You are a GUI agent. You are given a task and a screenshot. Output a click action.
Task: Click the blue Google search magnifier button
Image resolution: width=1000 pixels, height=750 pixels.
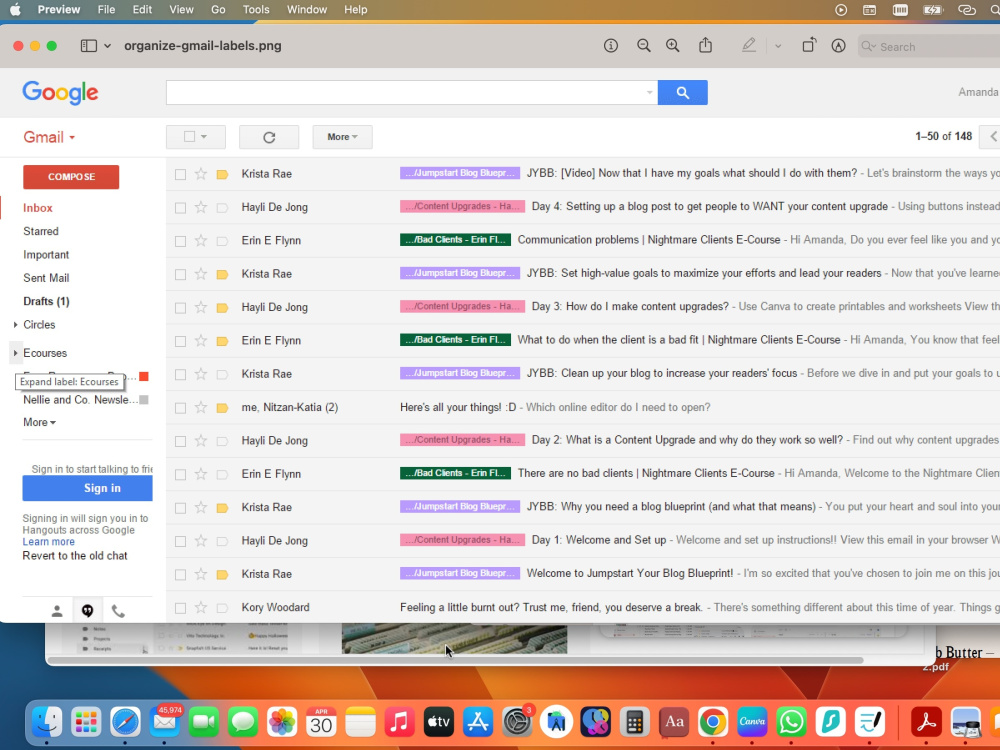coord(682,92)
